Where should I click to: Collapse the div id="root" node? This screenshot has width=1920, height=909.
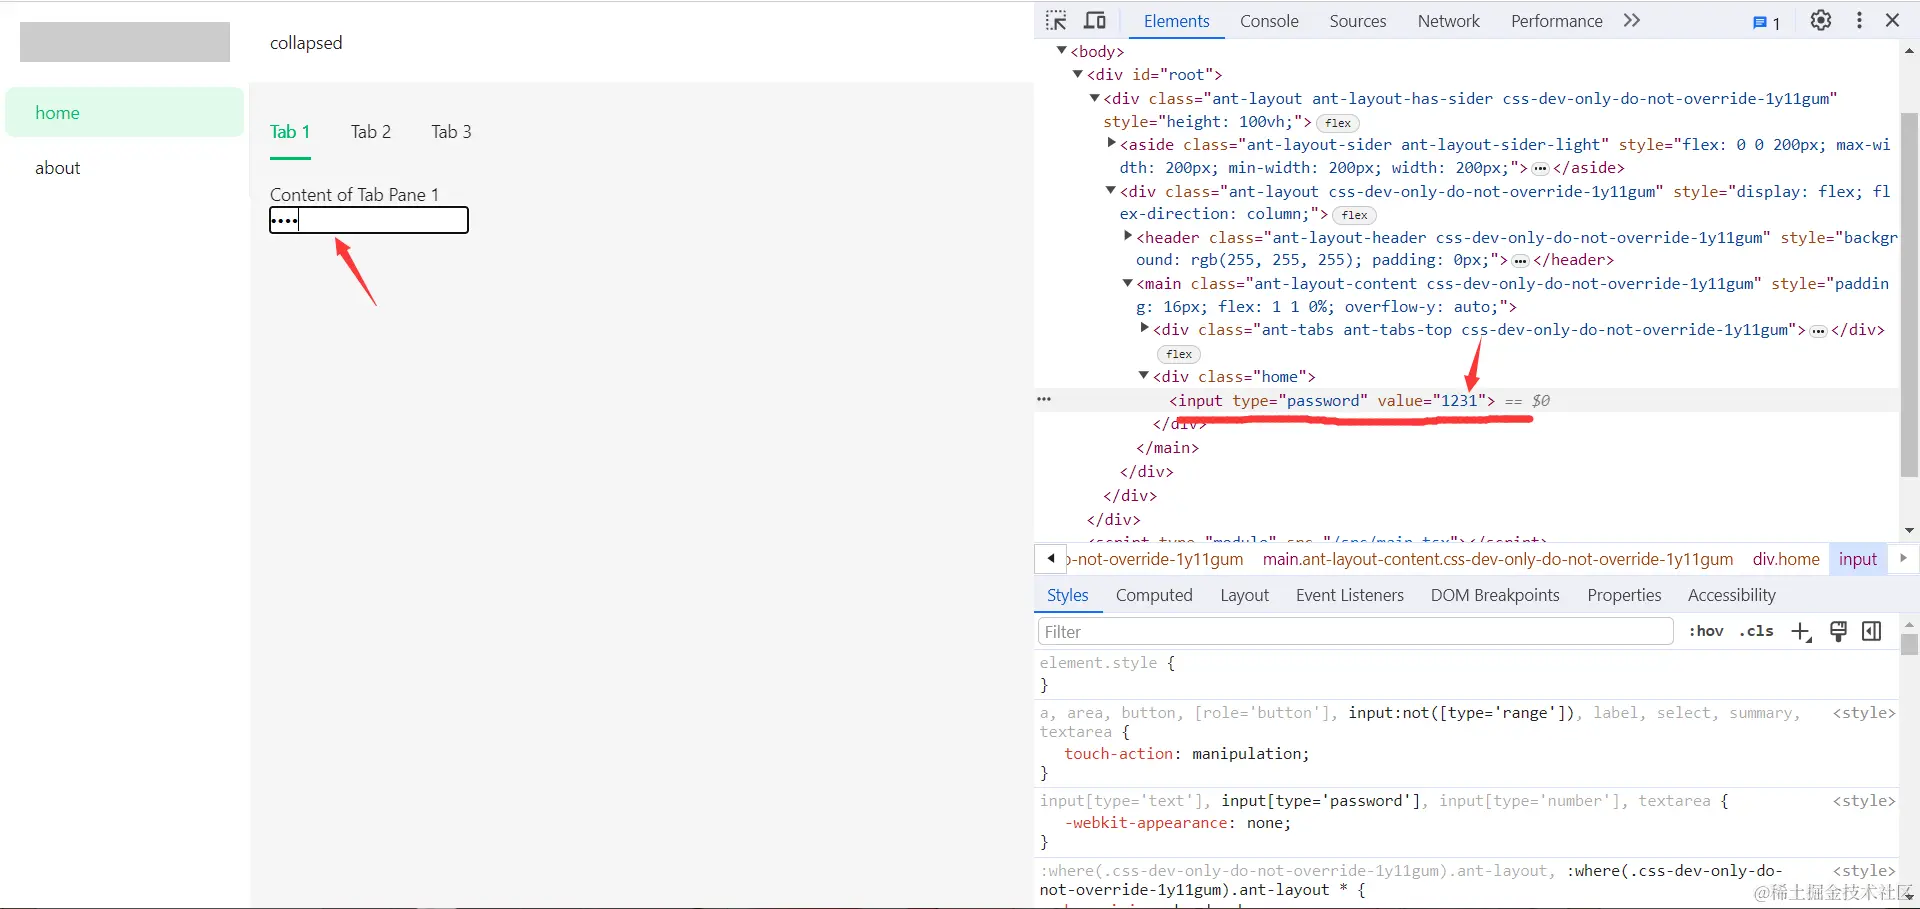pyautogui.click(x=1078, y=74)
